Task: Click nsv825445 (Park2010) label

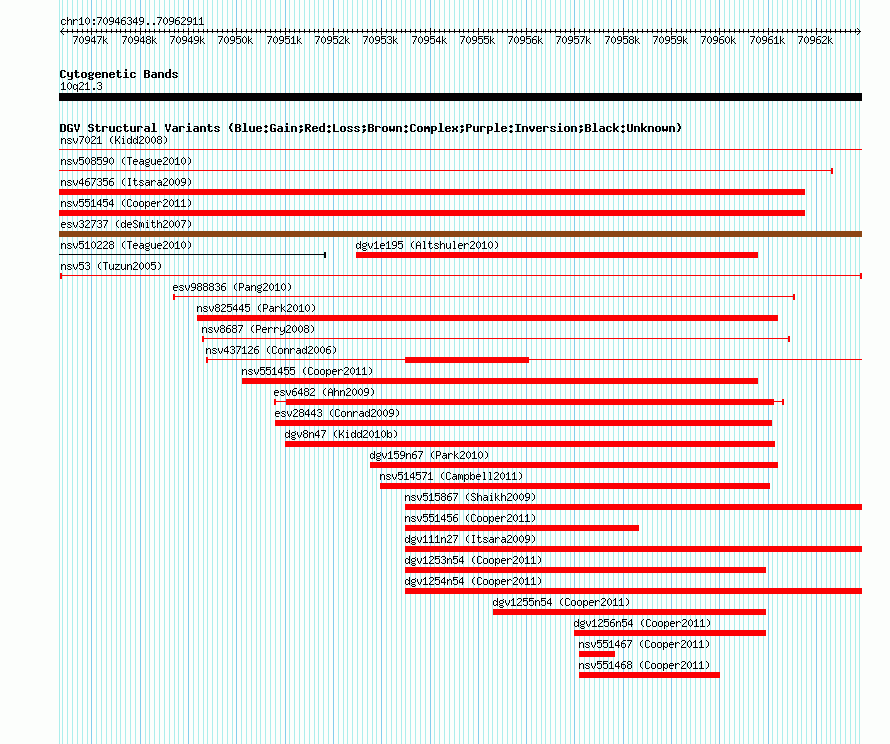Action: tap(256, 308)
